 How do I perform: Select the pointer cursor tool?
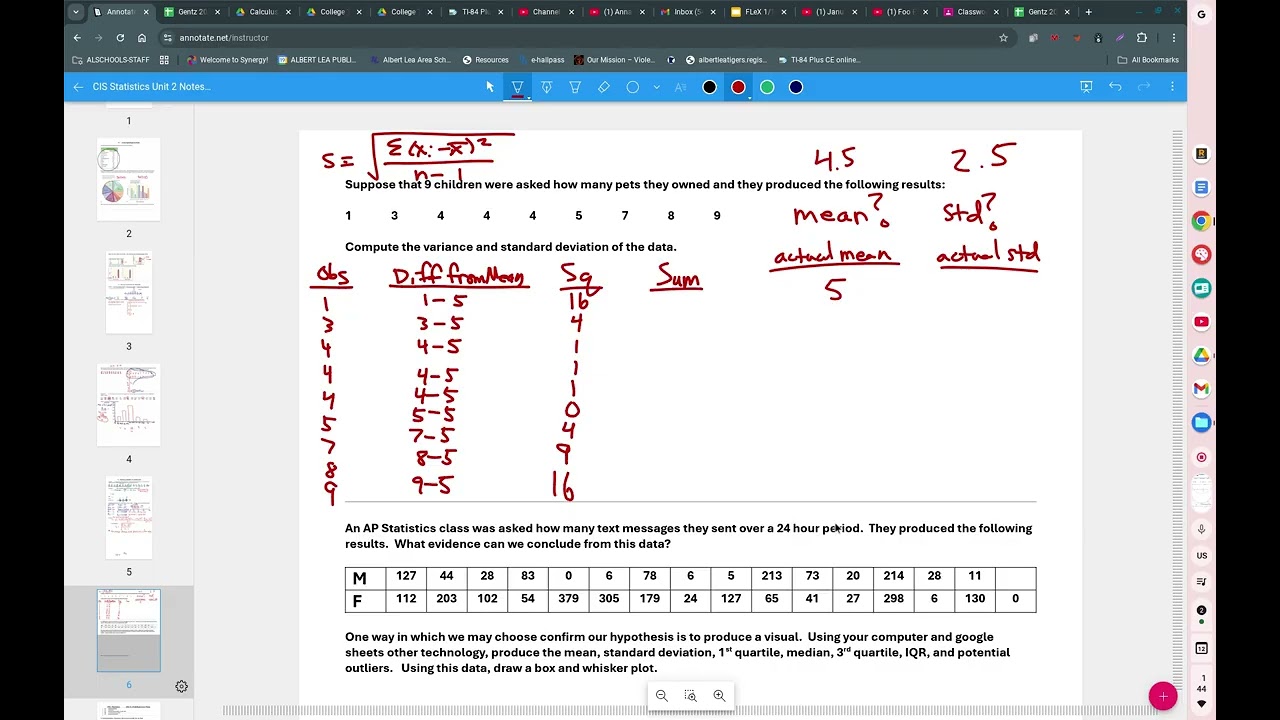click(x=490, y=87)
